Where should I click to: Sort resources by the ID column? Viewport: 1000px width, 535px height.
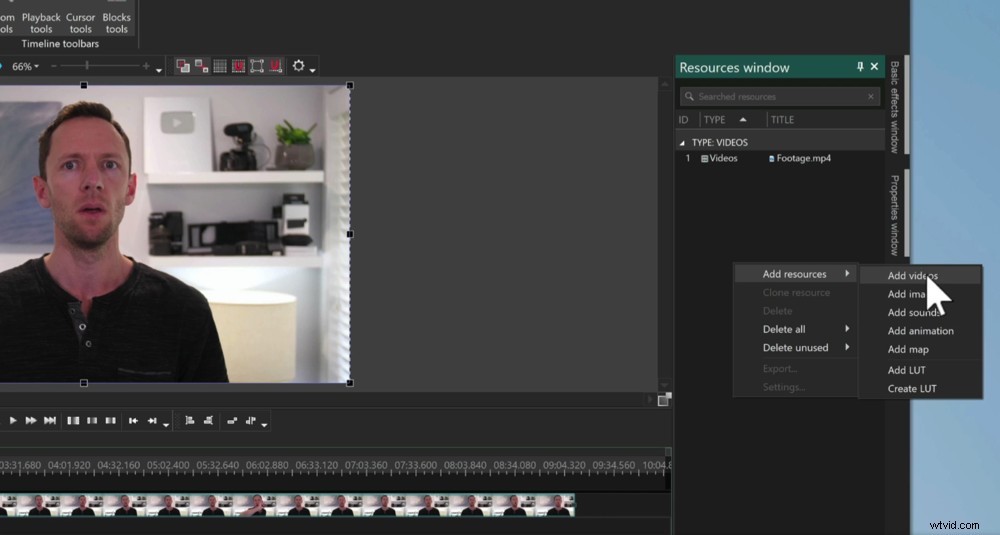tap(684, 120)
